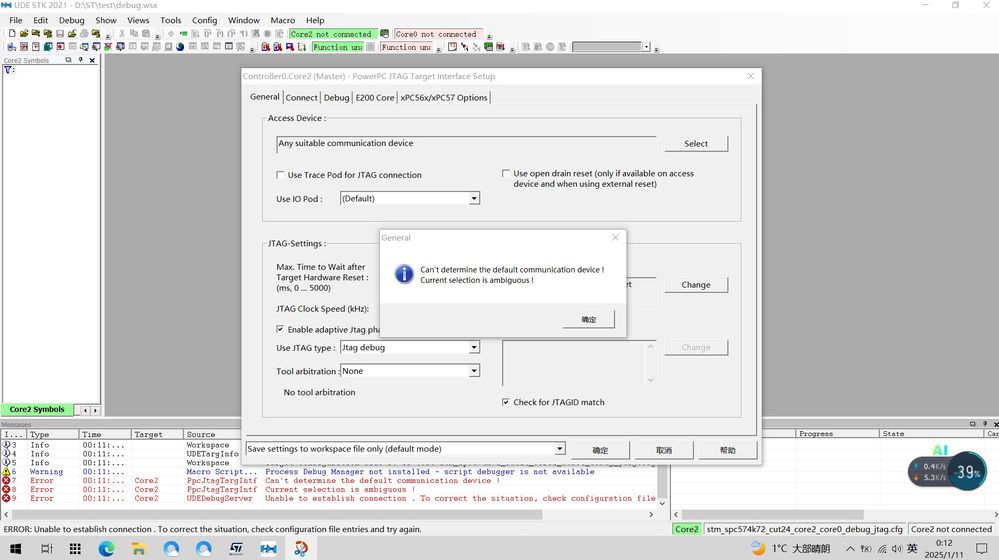
Task: Open the notification center icon
Action: point(981,549)
